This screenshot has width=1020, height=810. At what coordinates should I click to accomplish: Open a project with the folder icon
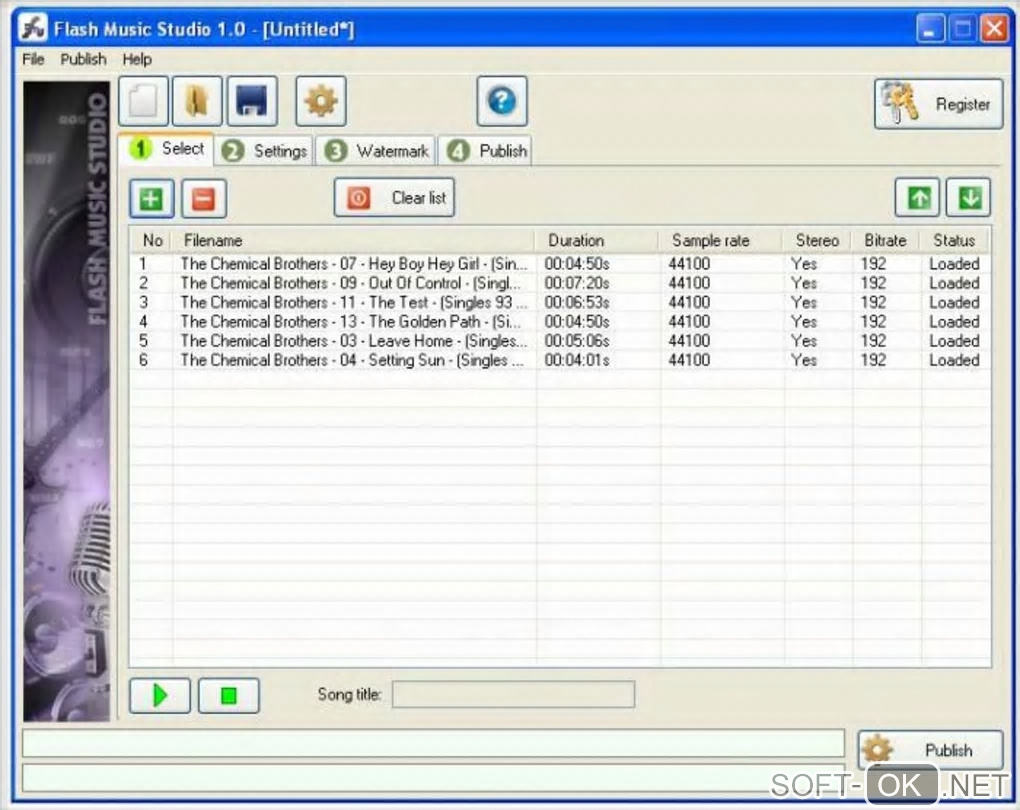tap(197, 101)
